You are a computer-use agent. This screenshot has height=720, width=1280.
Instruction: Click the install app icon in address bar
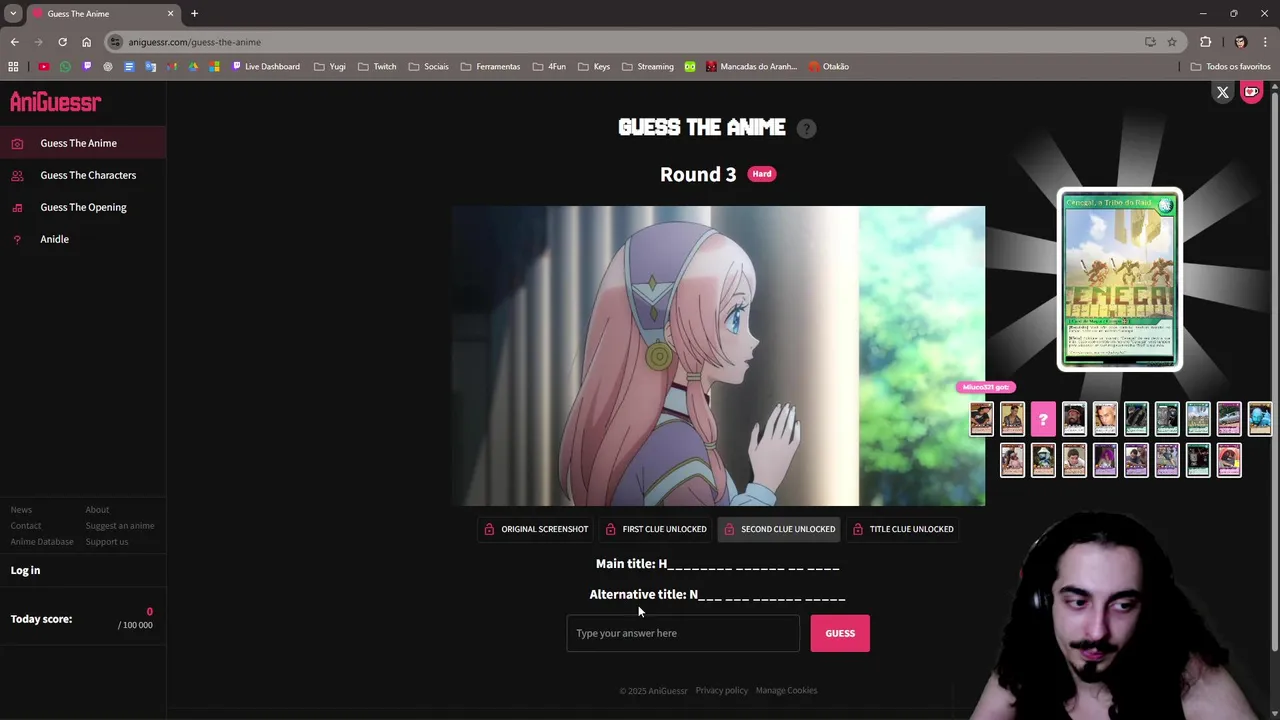click(1150, 42)
